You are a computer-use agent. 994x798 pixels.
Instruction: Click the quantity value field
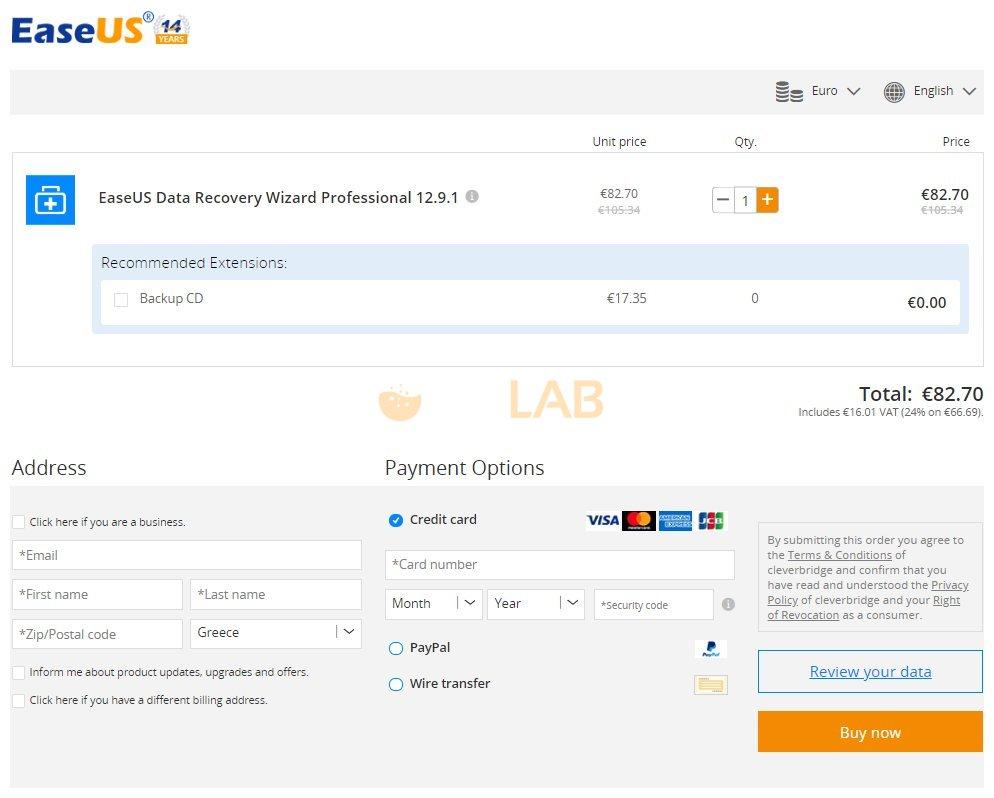click(745, 200)
